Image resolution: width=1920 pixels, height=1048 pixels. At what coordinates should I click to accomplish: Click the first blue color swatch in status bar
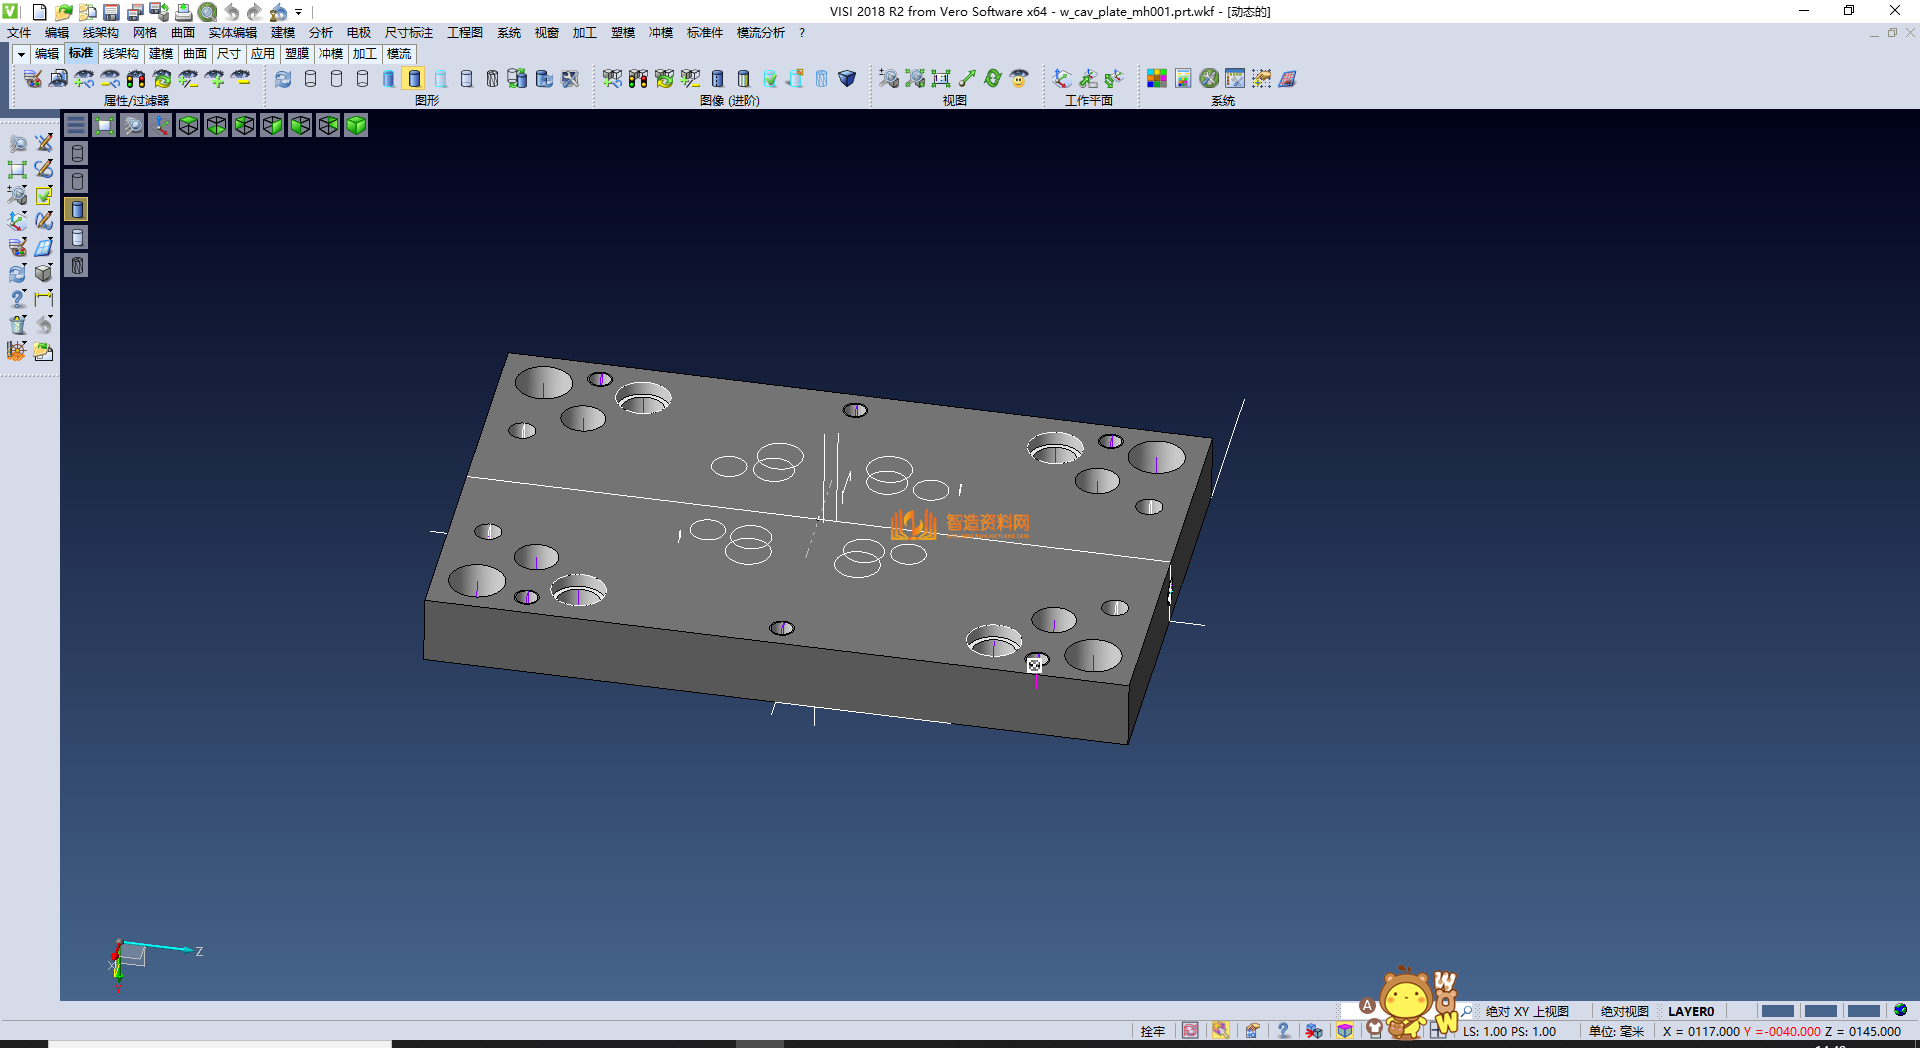coord(1777,1011)
